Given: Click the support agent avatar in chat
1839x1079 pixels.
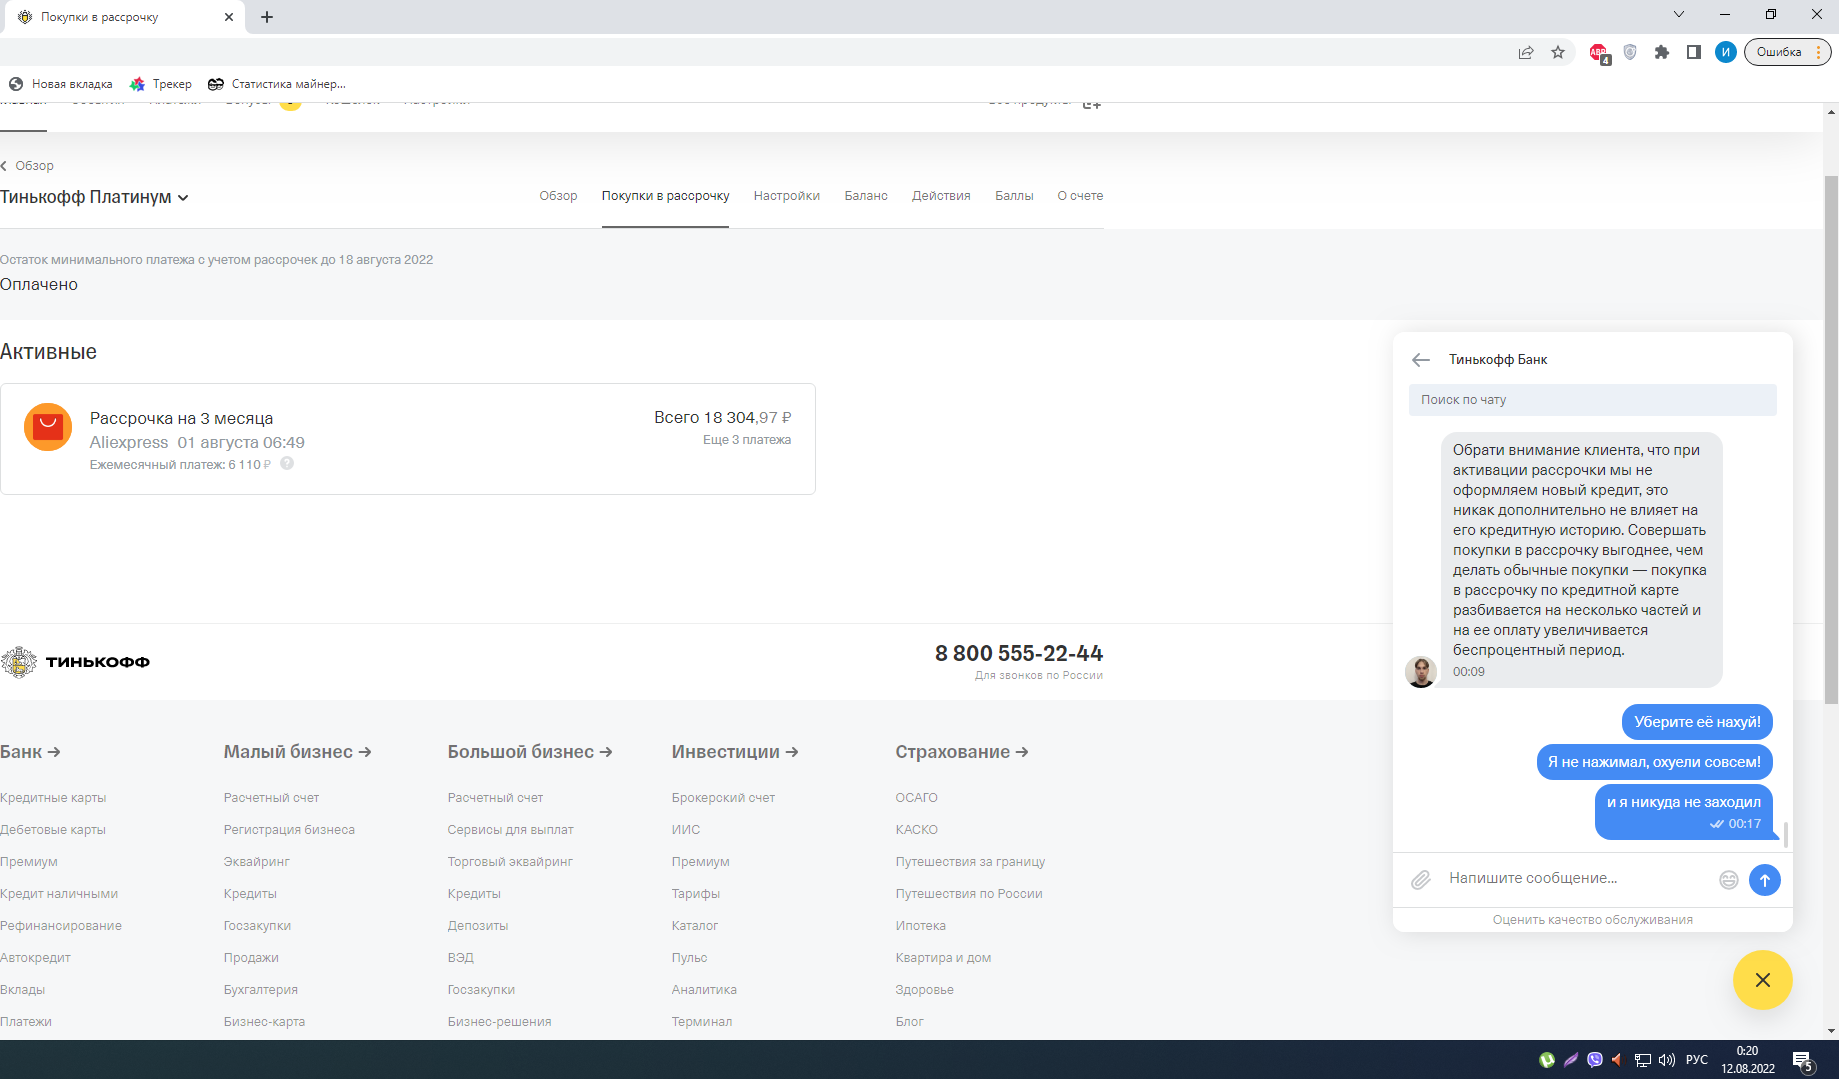Looking at the screenshot, I should pyautogui.click(x=1421, y=672).
